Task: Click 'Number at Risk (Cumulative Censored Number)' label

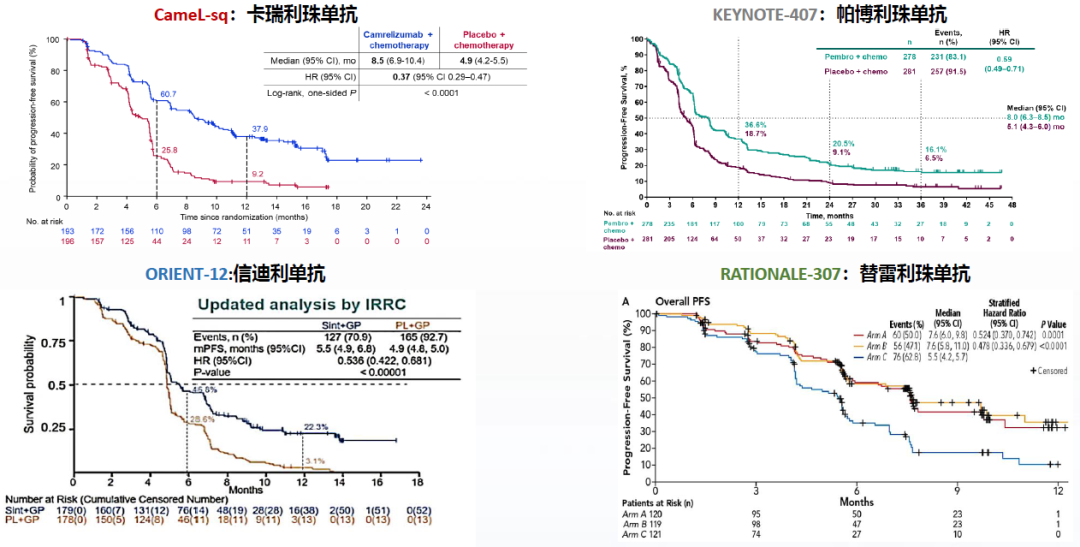Action: [x=116, y=499]
